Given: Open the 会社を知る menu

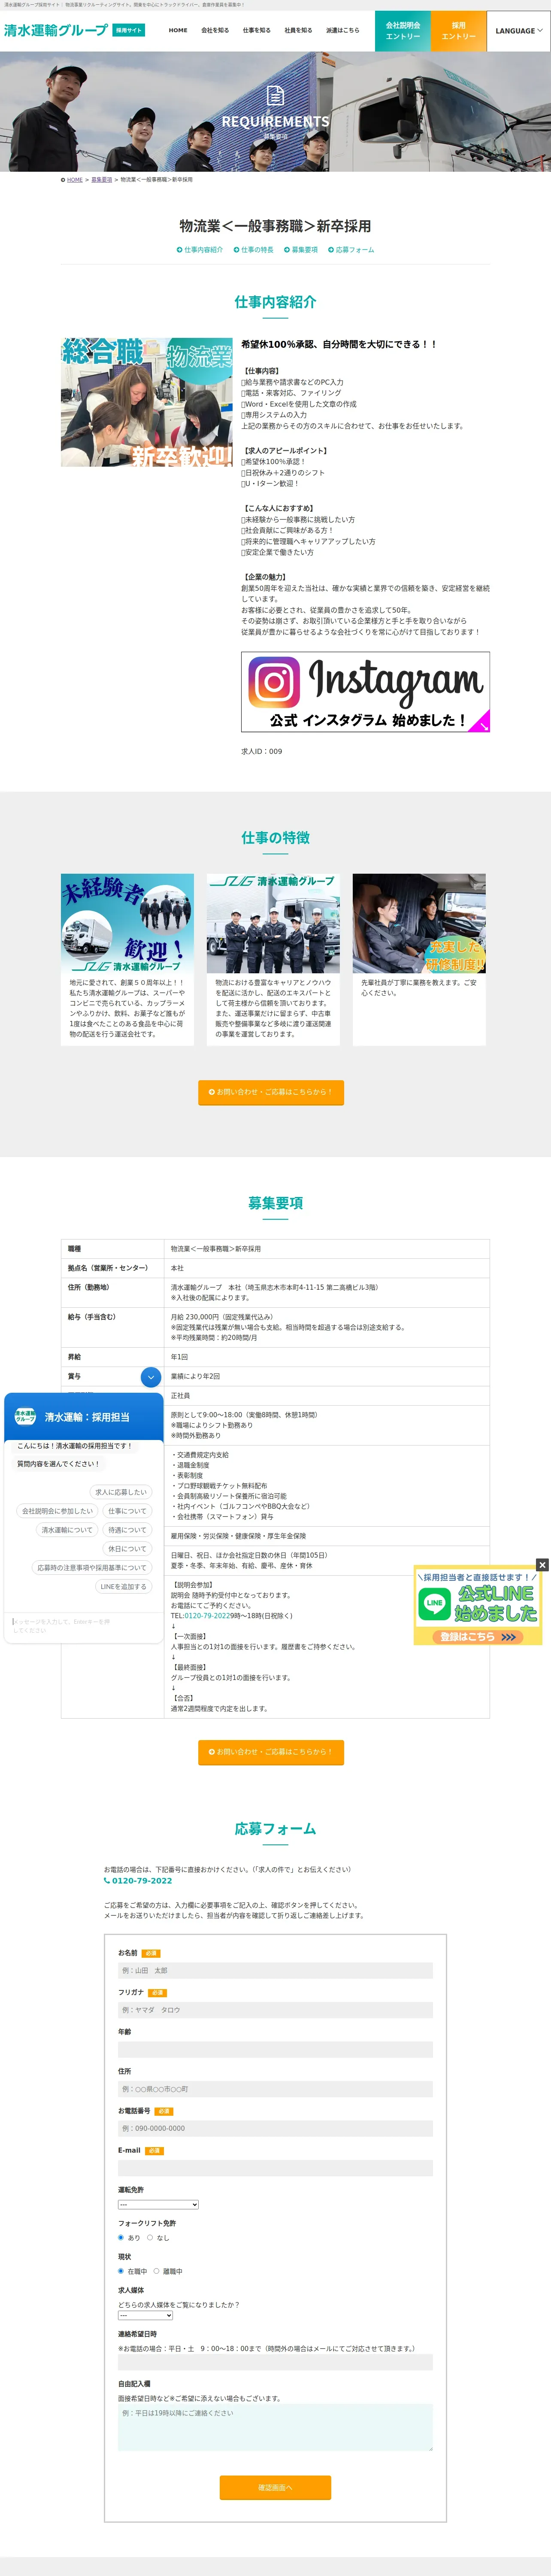Looking at the screenshot, I should (215, 30).
